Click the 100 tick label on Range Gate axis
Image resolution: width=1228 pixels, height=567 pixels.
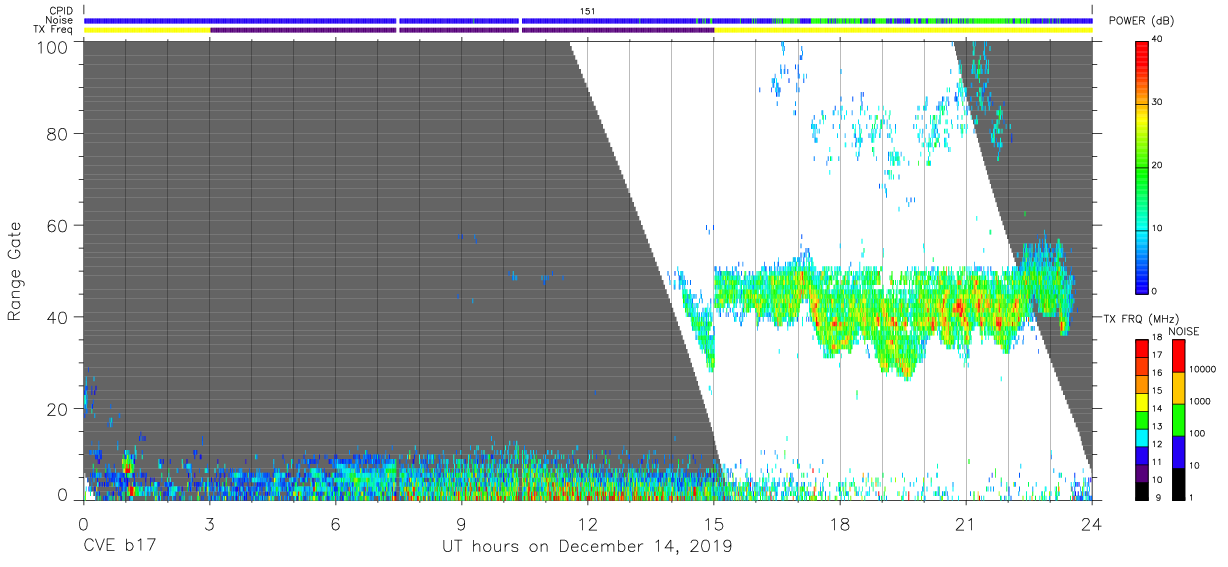[51, 46]
